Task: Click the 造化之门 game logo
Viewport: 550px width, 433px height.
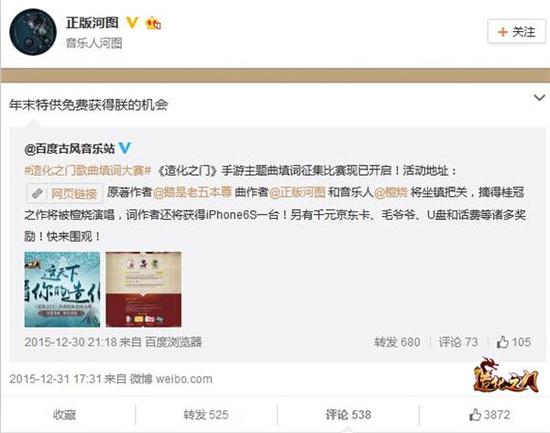Action: pos(507,375)
